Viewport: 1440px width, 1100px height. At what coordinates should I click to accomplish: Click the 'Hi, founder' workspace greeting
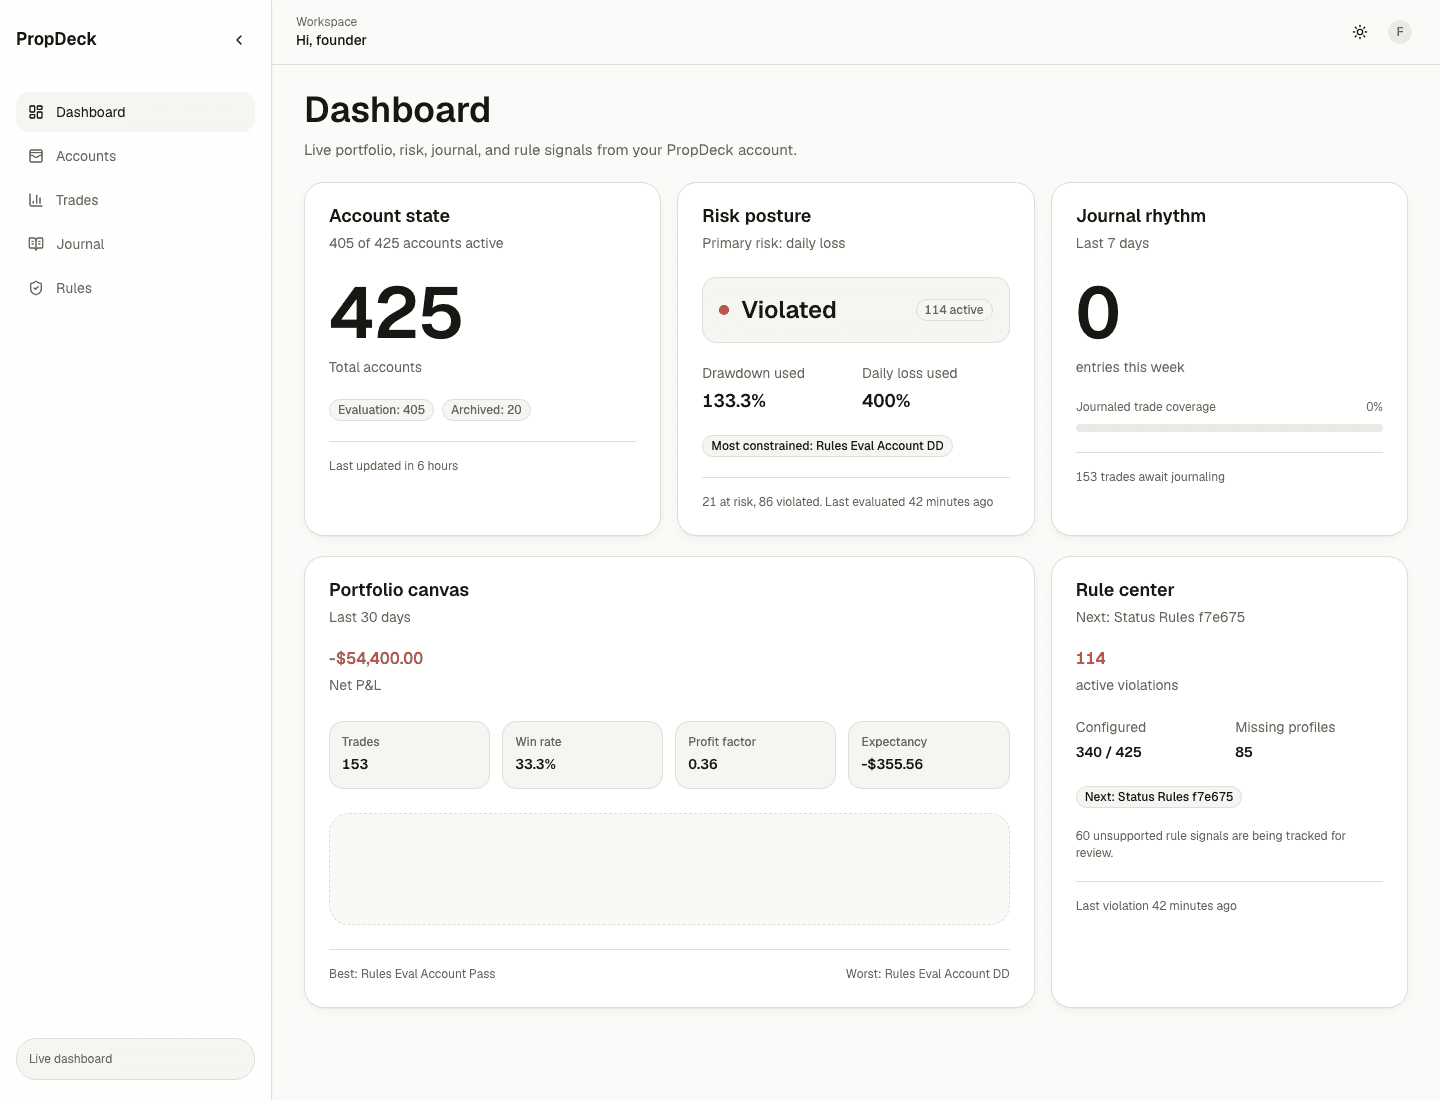331,40
